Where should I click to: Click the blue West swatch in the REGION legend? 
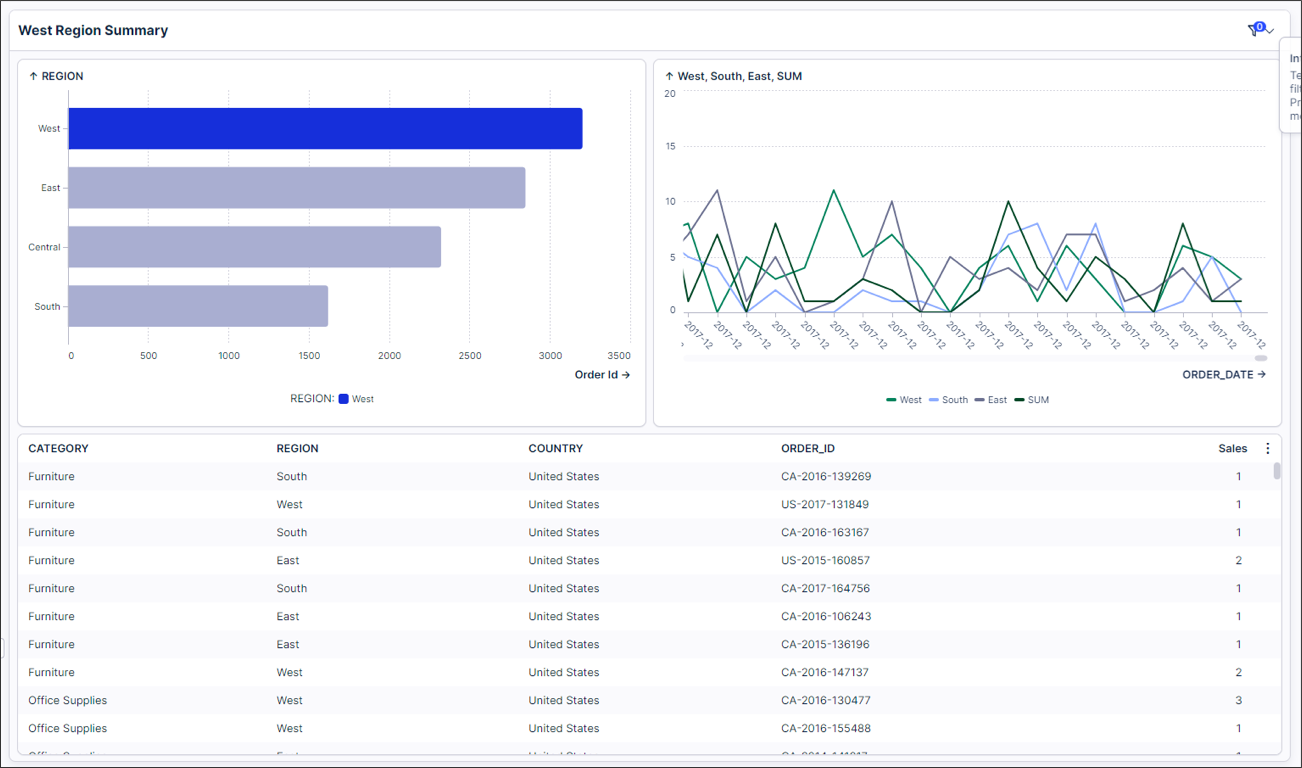click(343, 399)
